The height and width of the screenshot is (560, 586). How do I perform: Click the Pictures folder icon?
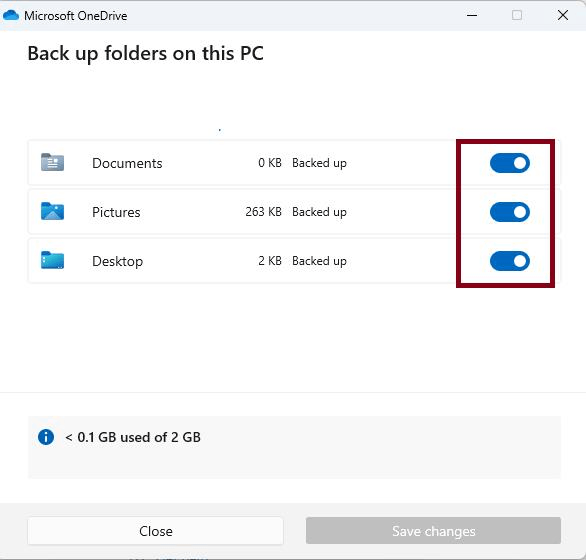52,211
